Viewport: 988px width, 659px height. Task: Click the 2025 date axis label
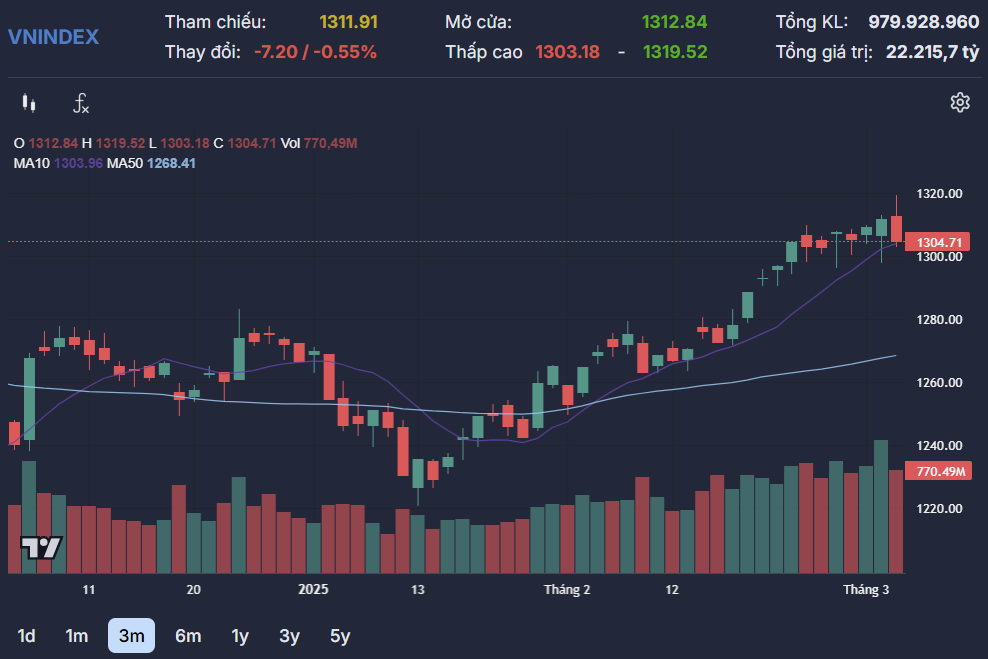click(x=313, y=589)
